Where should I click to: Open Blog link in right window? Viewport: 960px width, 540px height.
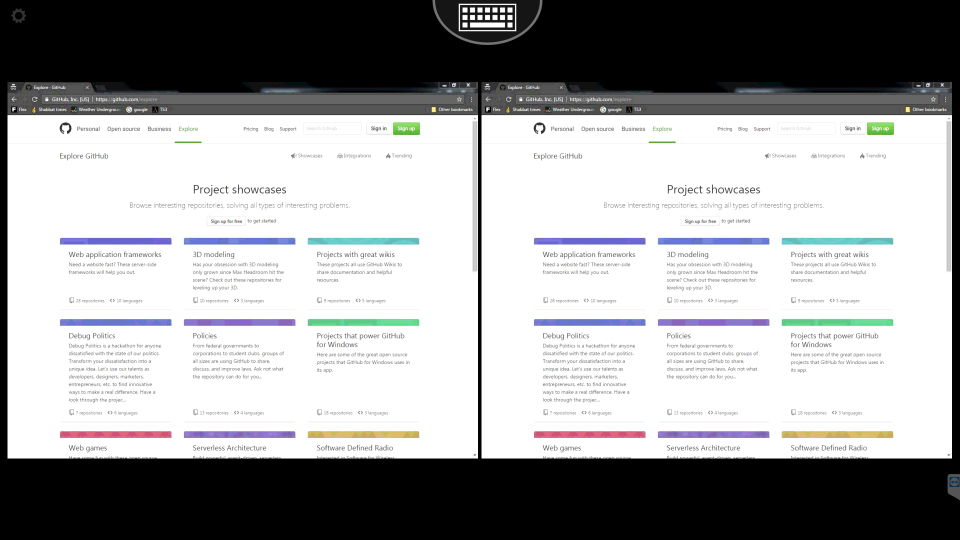pyautogui.click(x=743, y=129)
